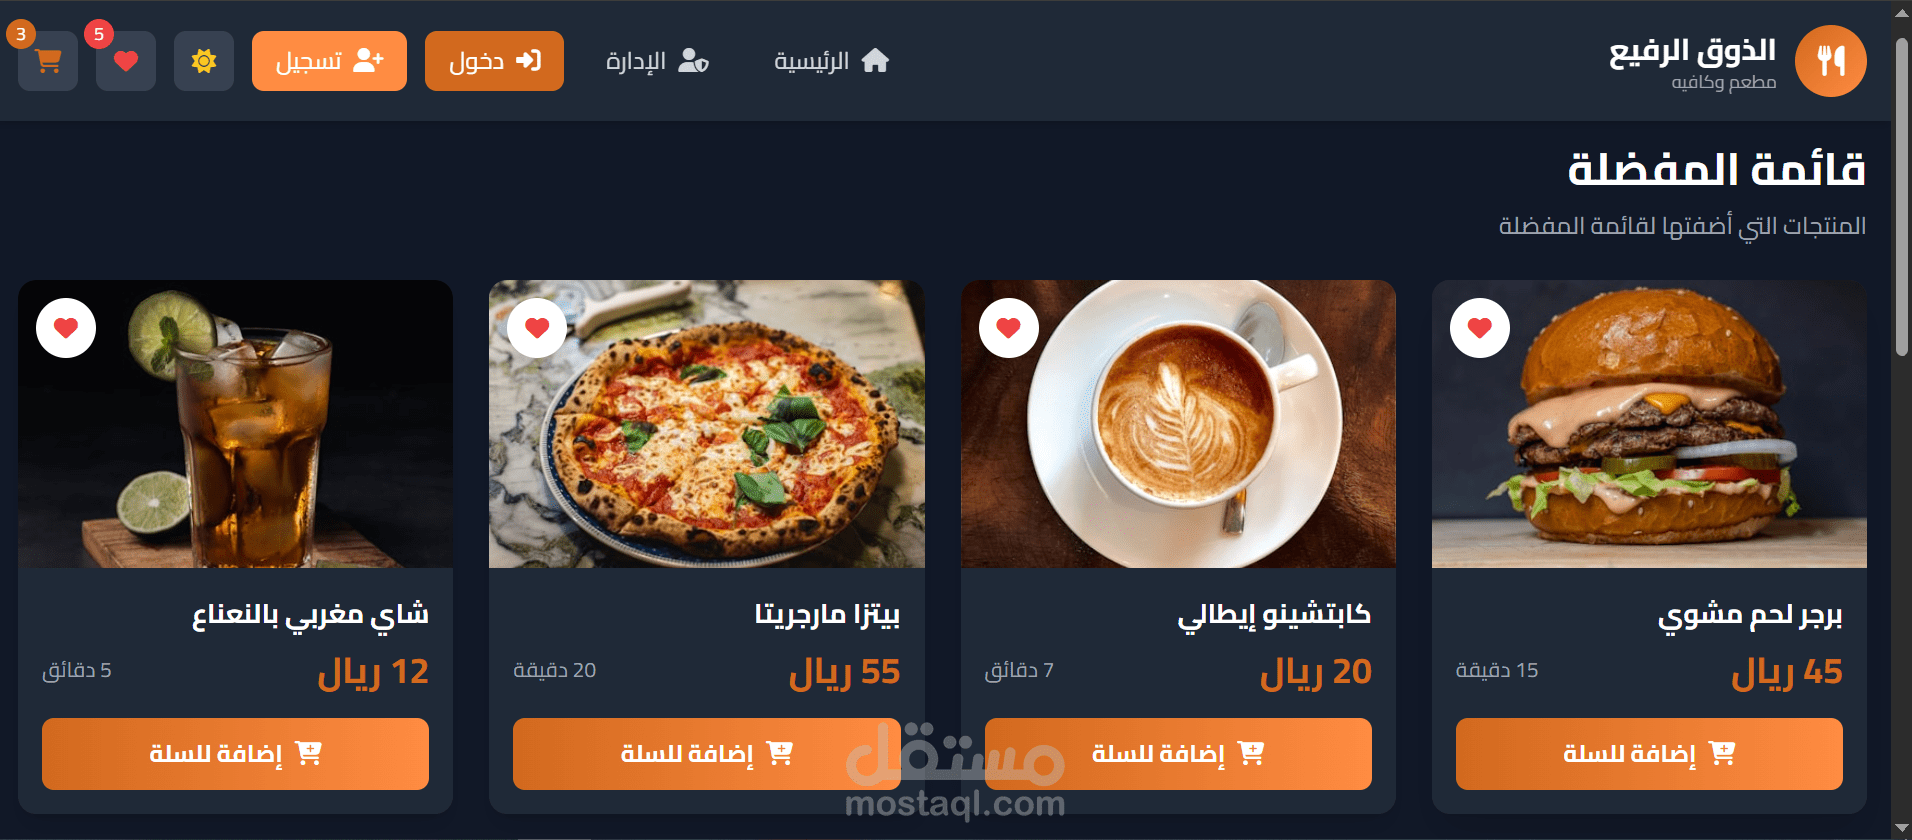
Task: Click the دخول login button
Action: (494, 61)
